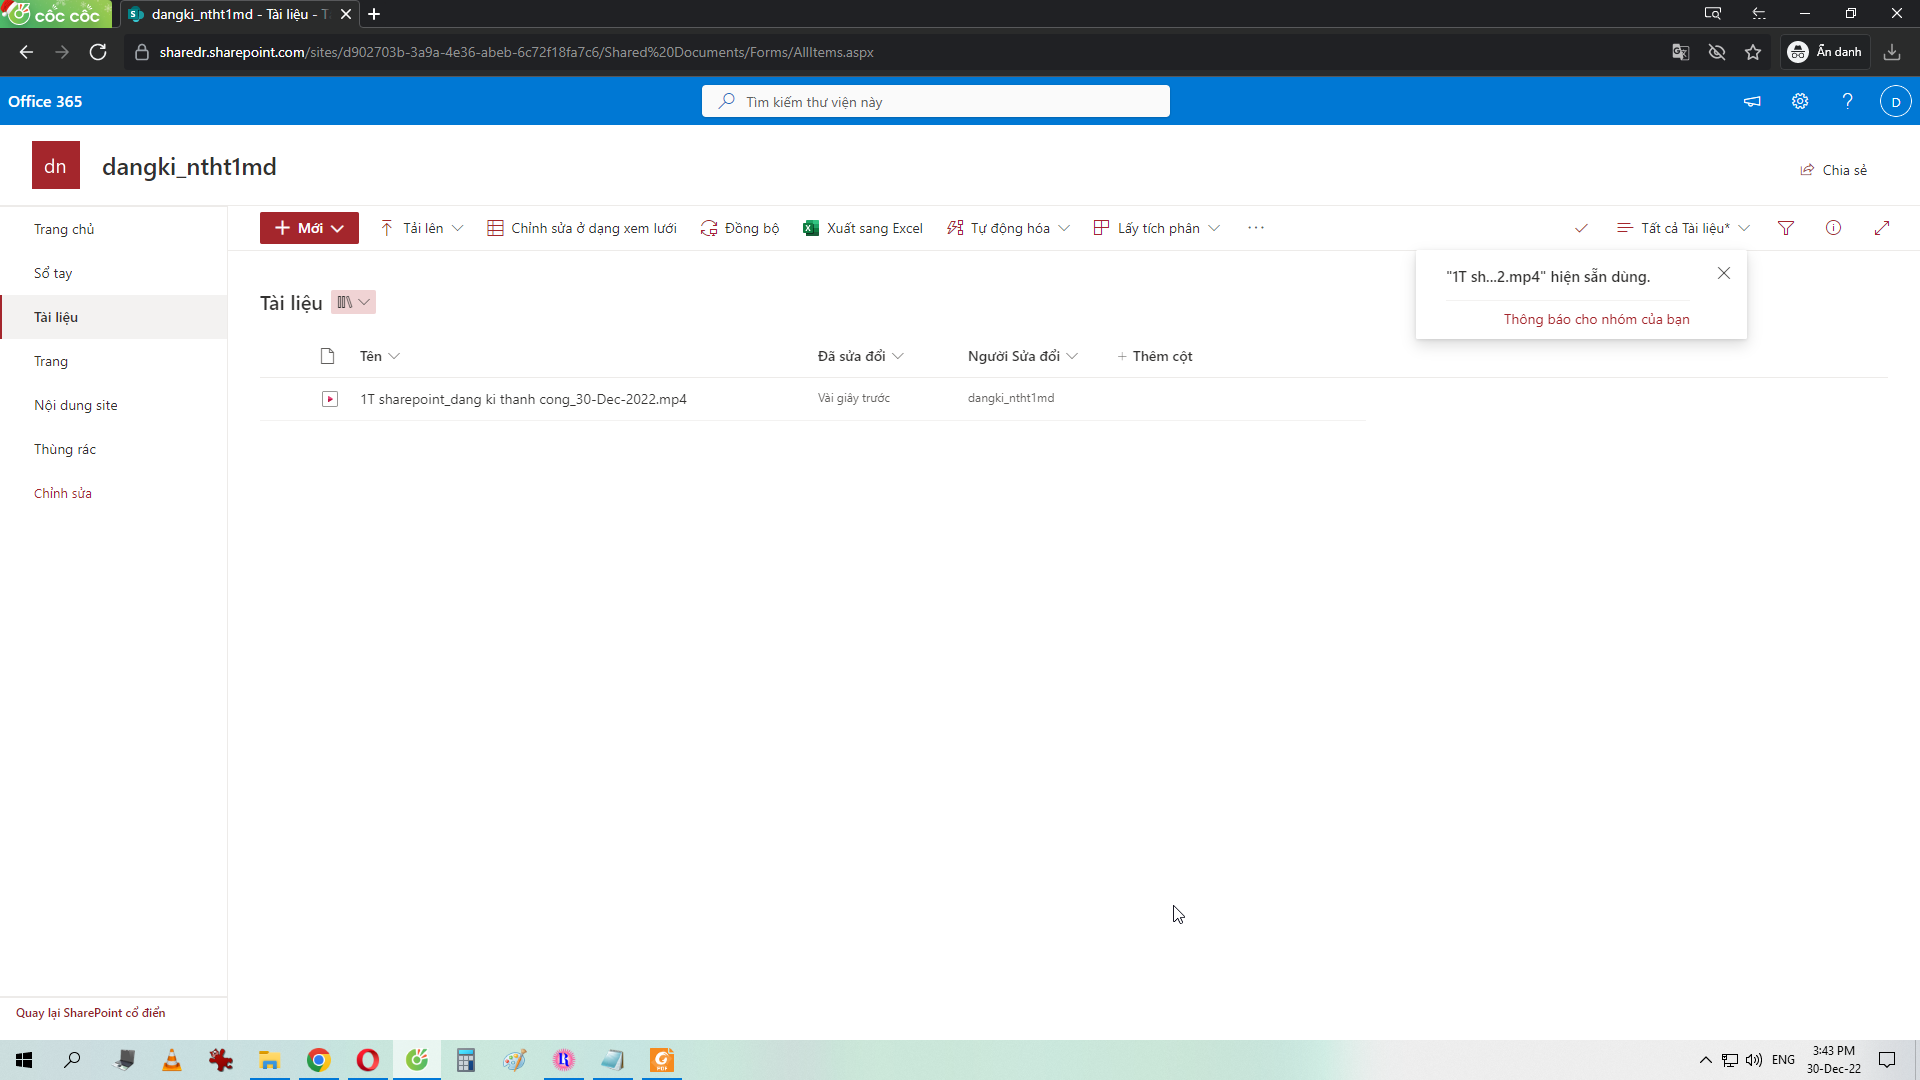Expand the Mới new item dropdown
Image resolution: width=1920 pixels, height=1080 pixels.
click(x=309, y=228)
